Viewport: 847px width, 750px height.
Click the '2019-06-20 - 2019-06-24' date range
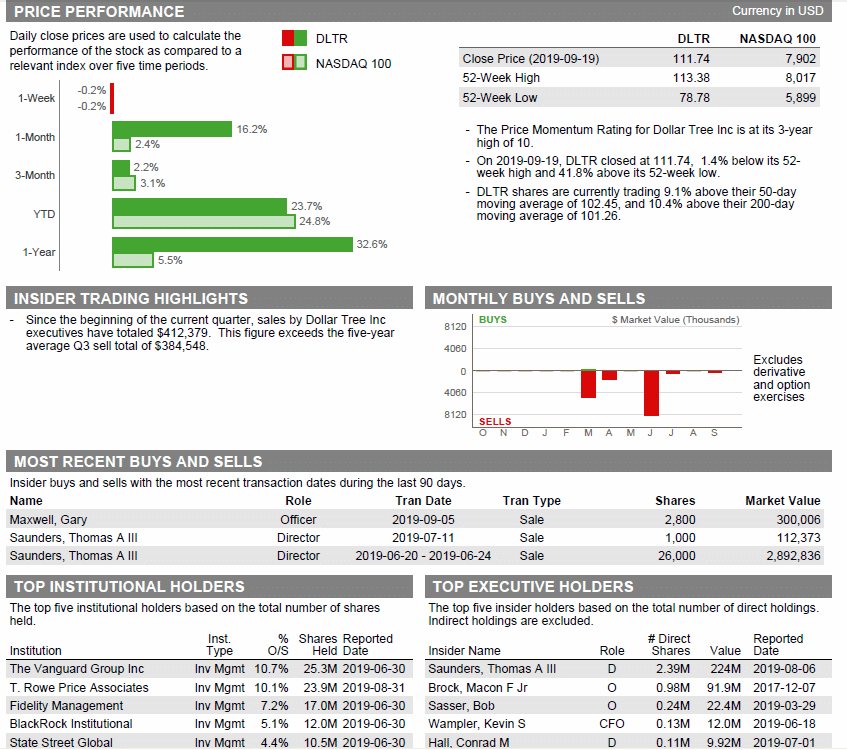423,556
